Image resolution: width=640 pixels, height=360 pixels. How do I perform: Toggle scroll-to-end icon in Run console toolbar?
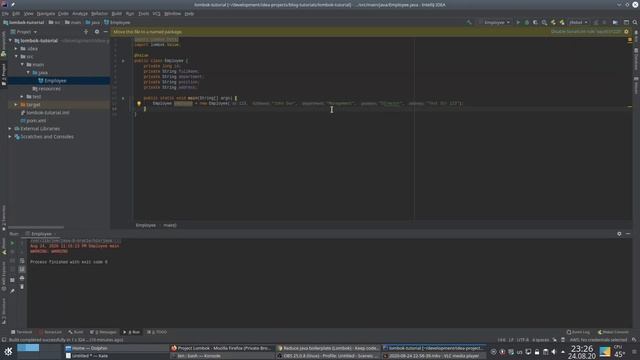click(22, 269)
